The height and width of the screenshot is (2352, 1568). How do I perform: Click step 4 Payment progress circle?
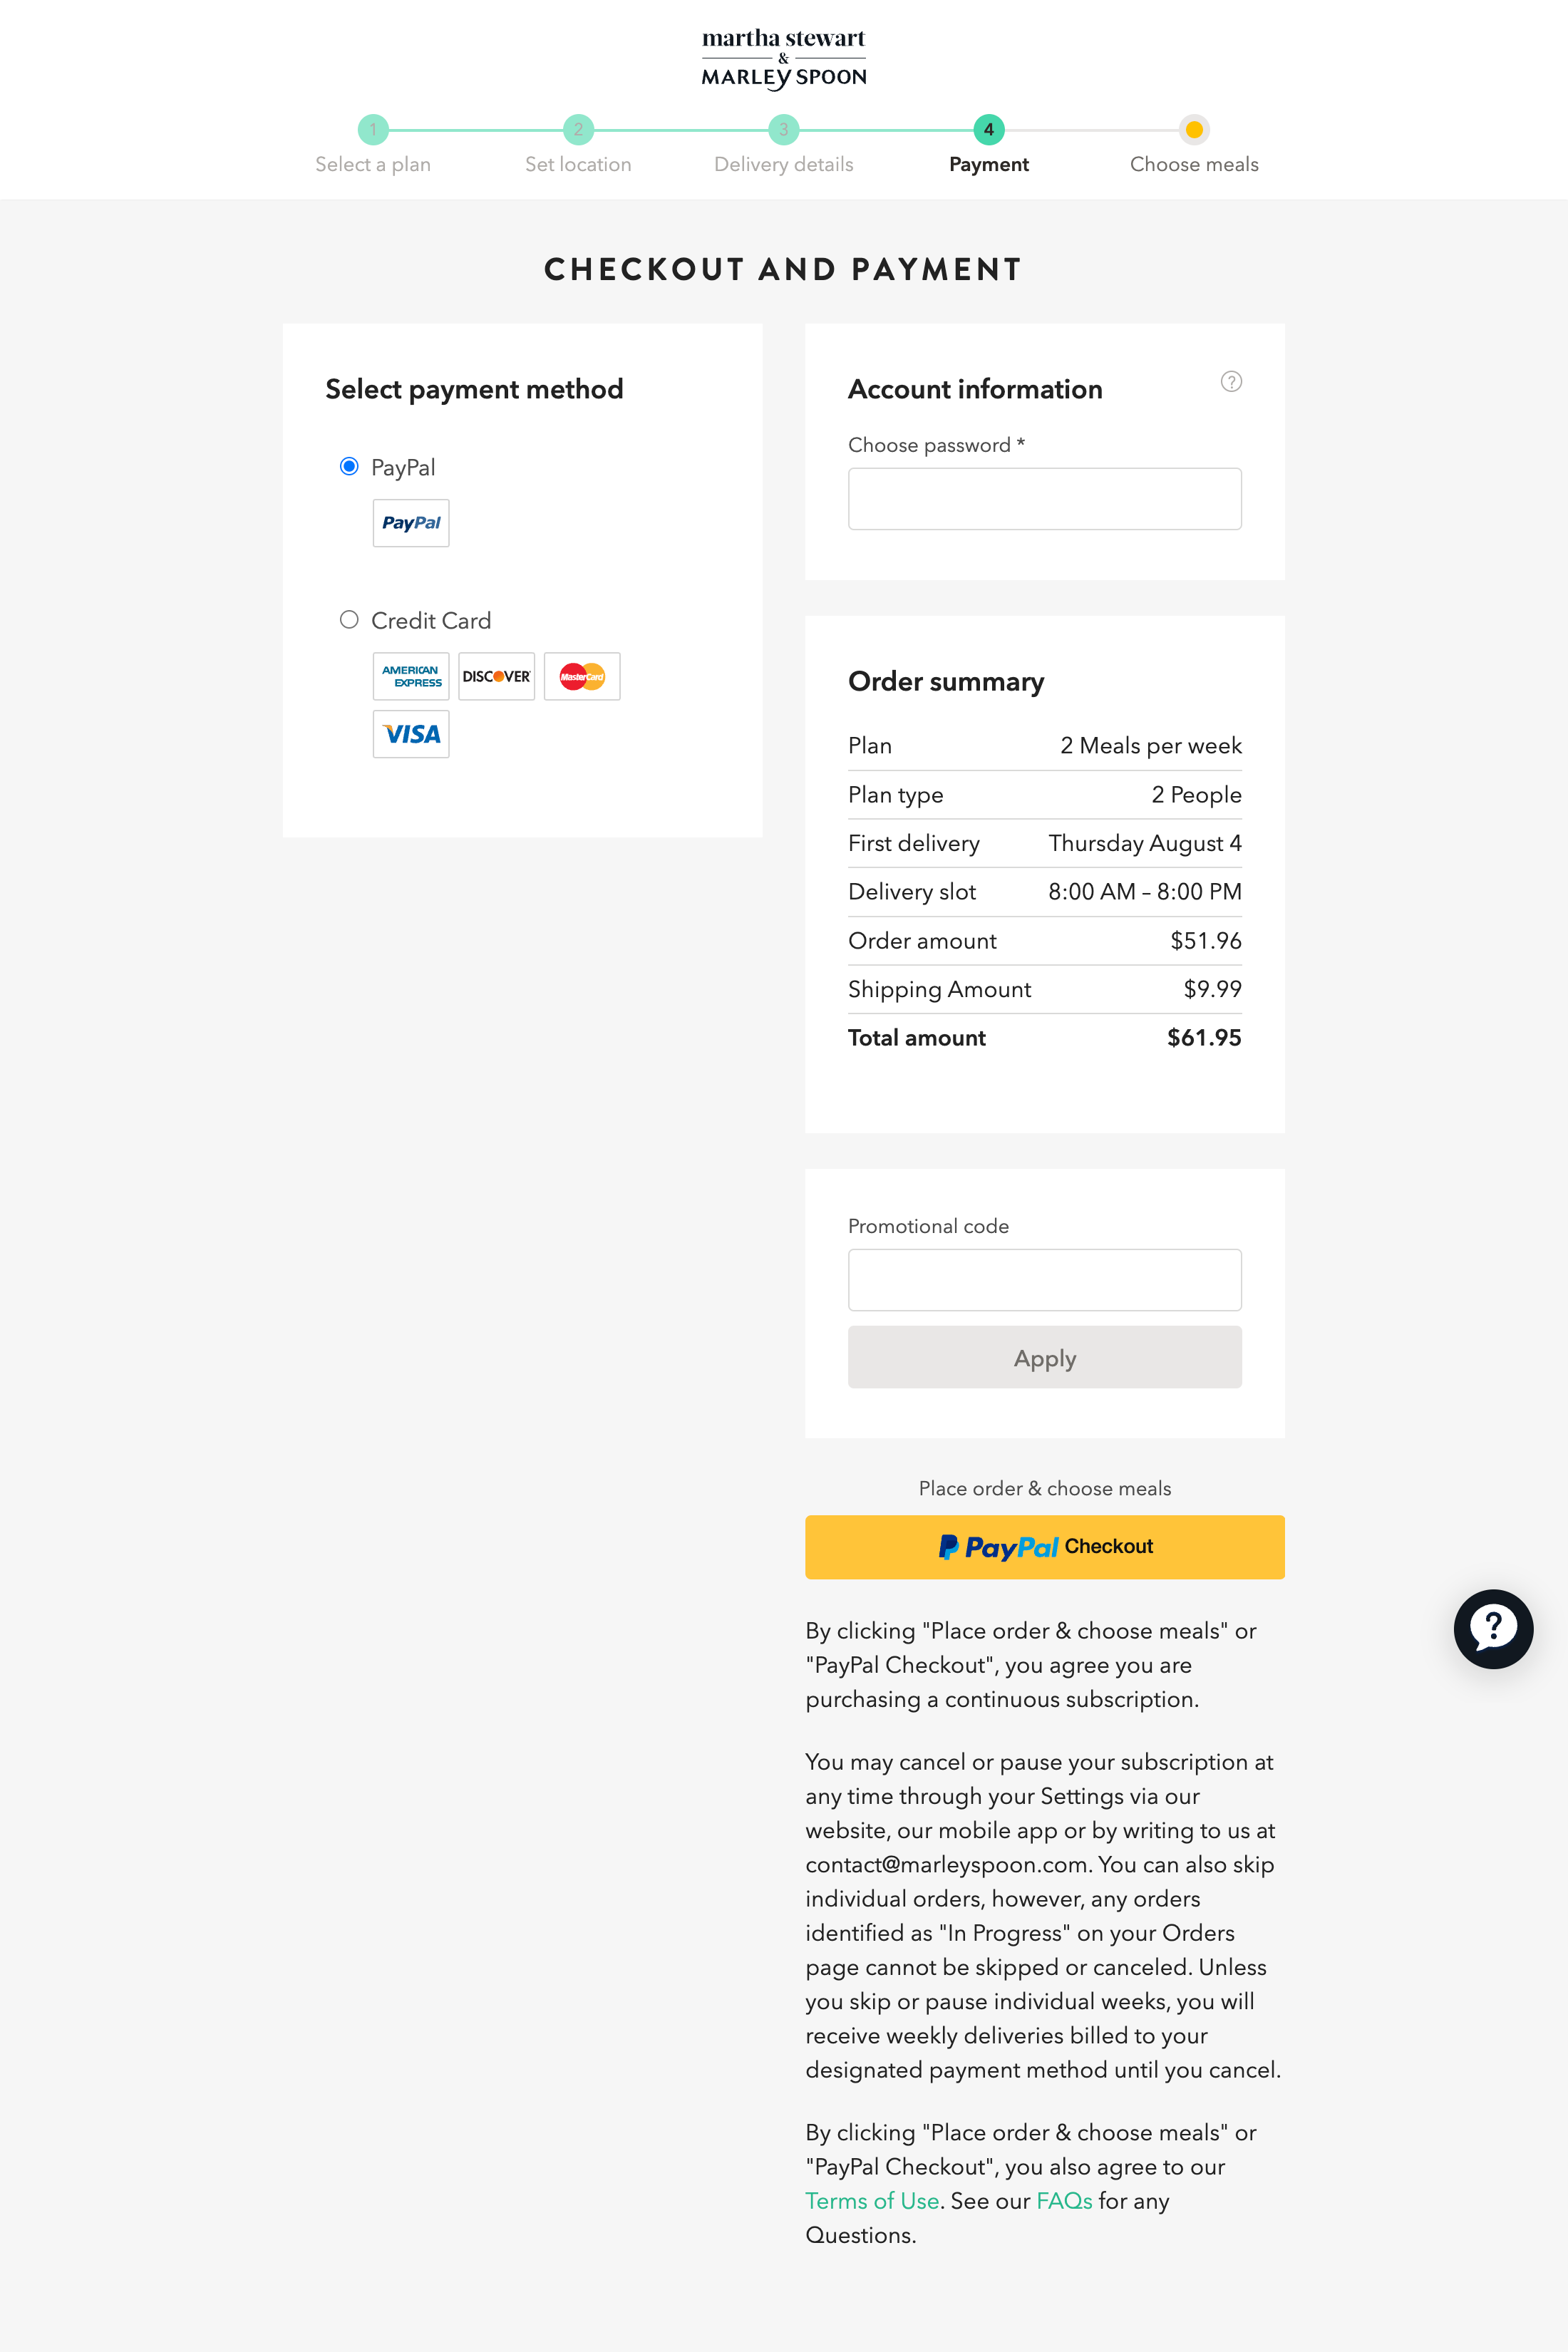tap(988, 129)
